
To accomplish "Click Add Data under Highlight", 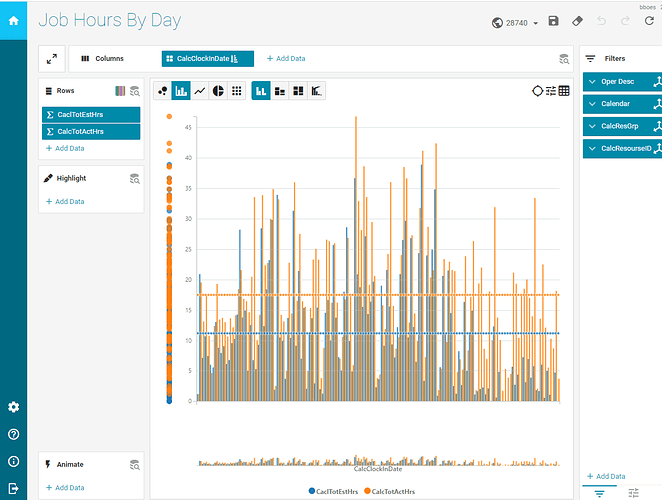I will 65,201.
